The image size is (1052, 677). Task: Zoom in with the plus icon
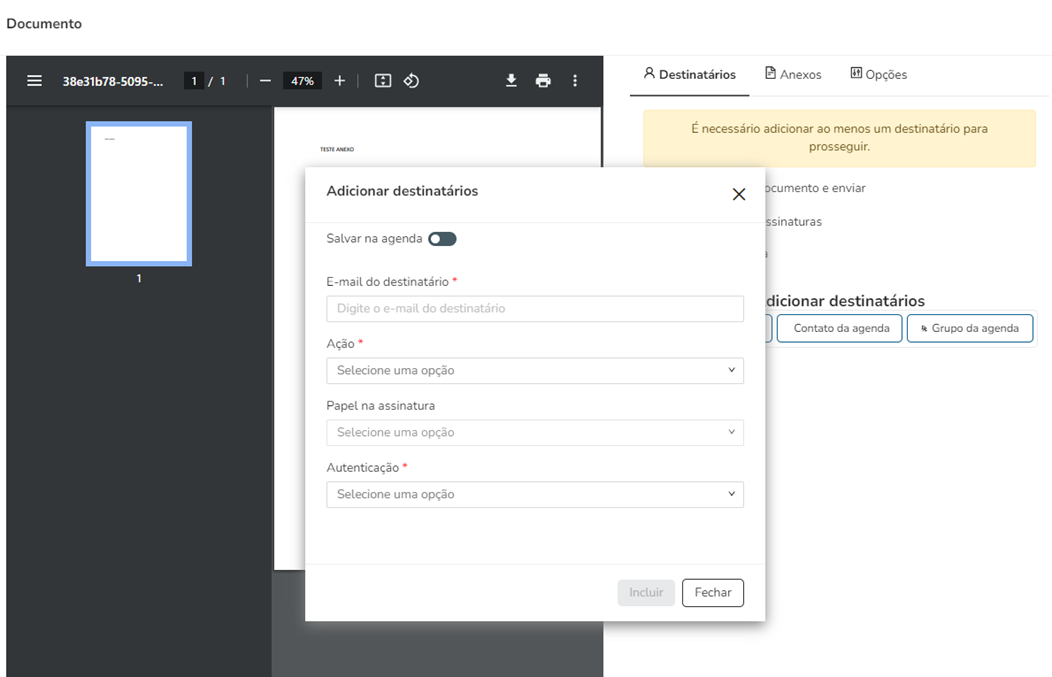tap(340, 81)
